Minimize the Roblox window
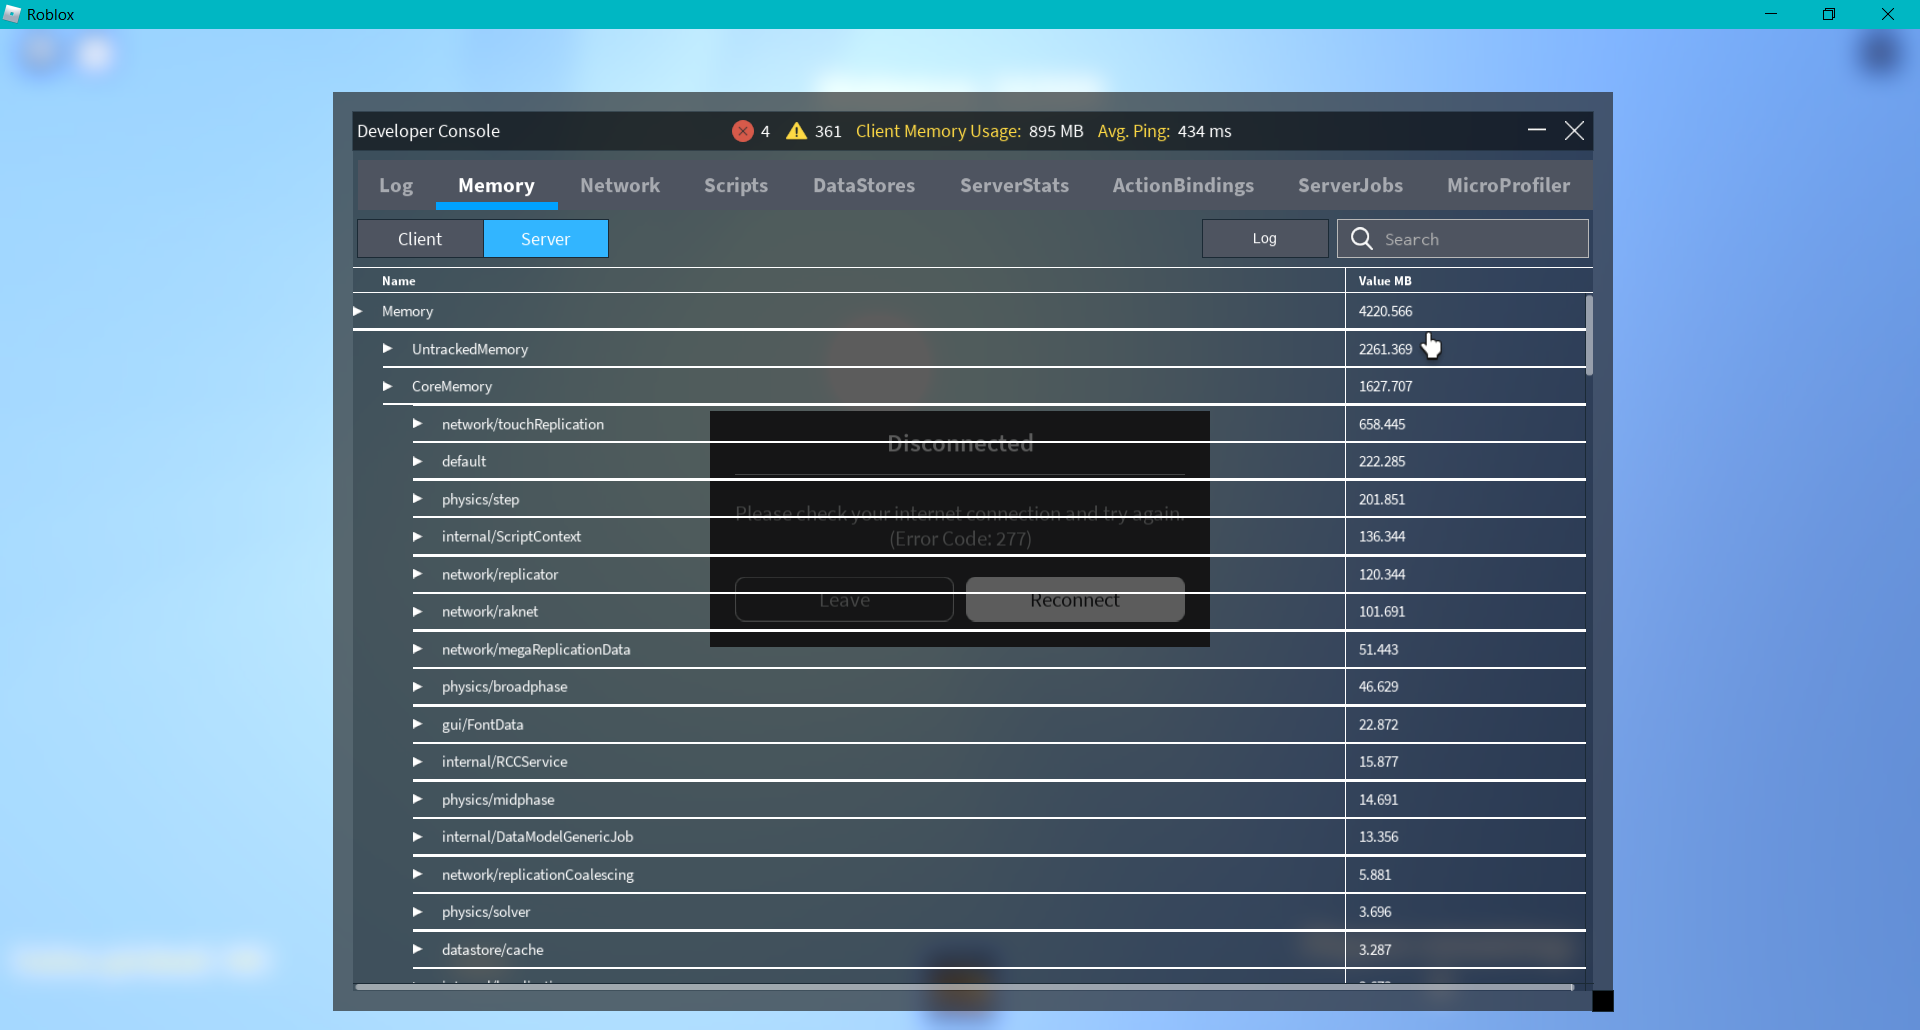 (x=1771, y=14)
